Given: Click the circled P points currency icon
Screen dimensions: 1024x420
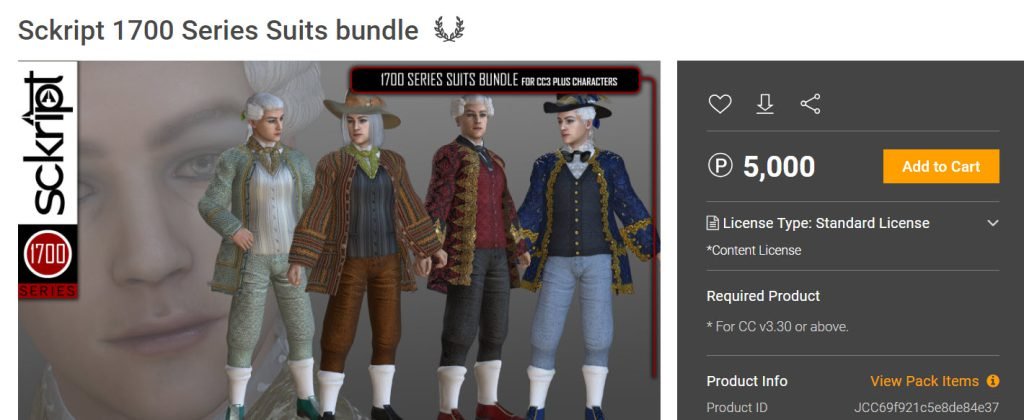Looking at the screenshot, I should [x=720, y=166].
